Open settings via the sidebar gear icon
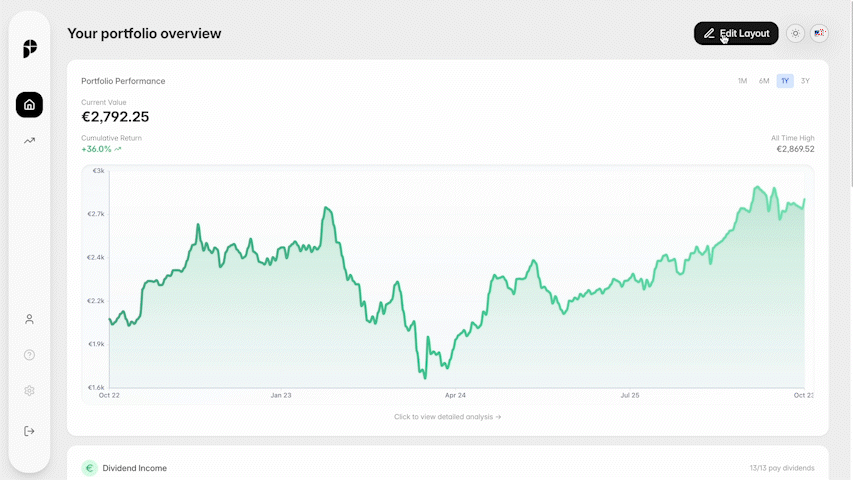854x480 pixels. pyautogui.click(x=29, y=391)
